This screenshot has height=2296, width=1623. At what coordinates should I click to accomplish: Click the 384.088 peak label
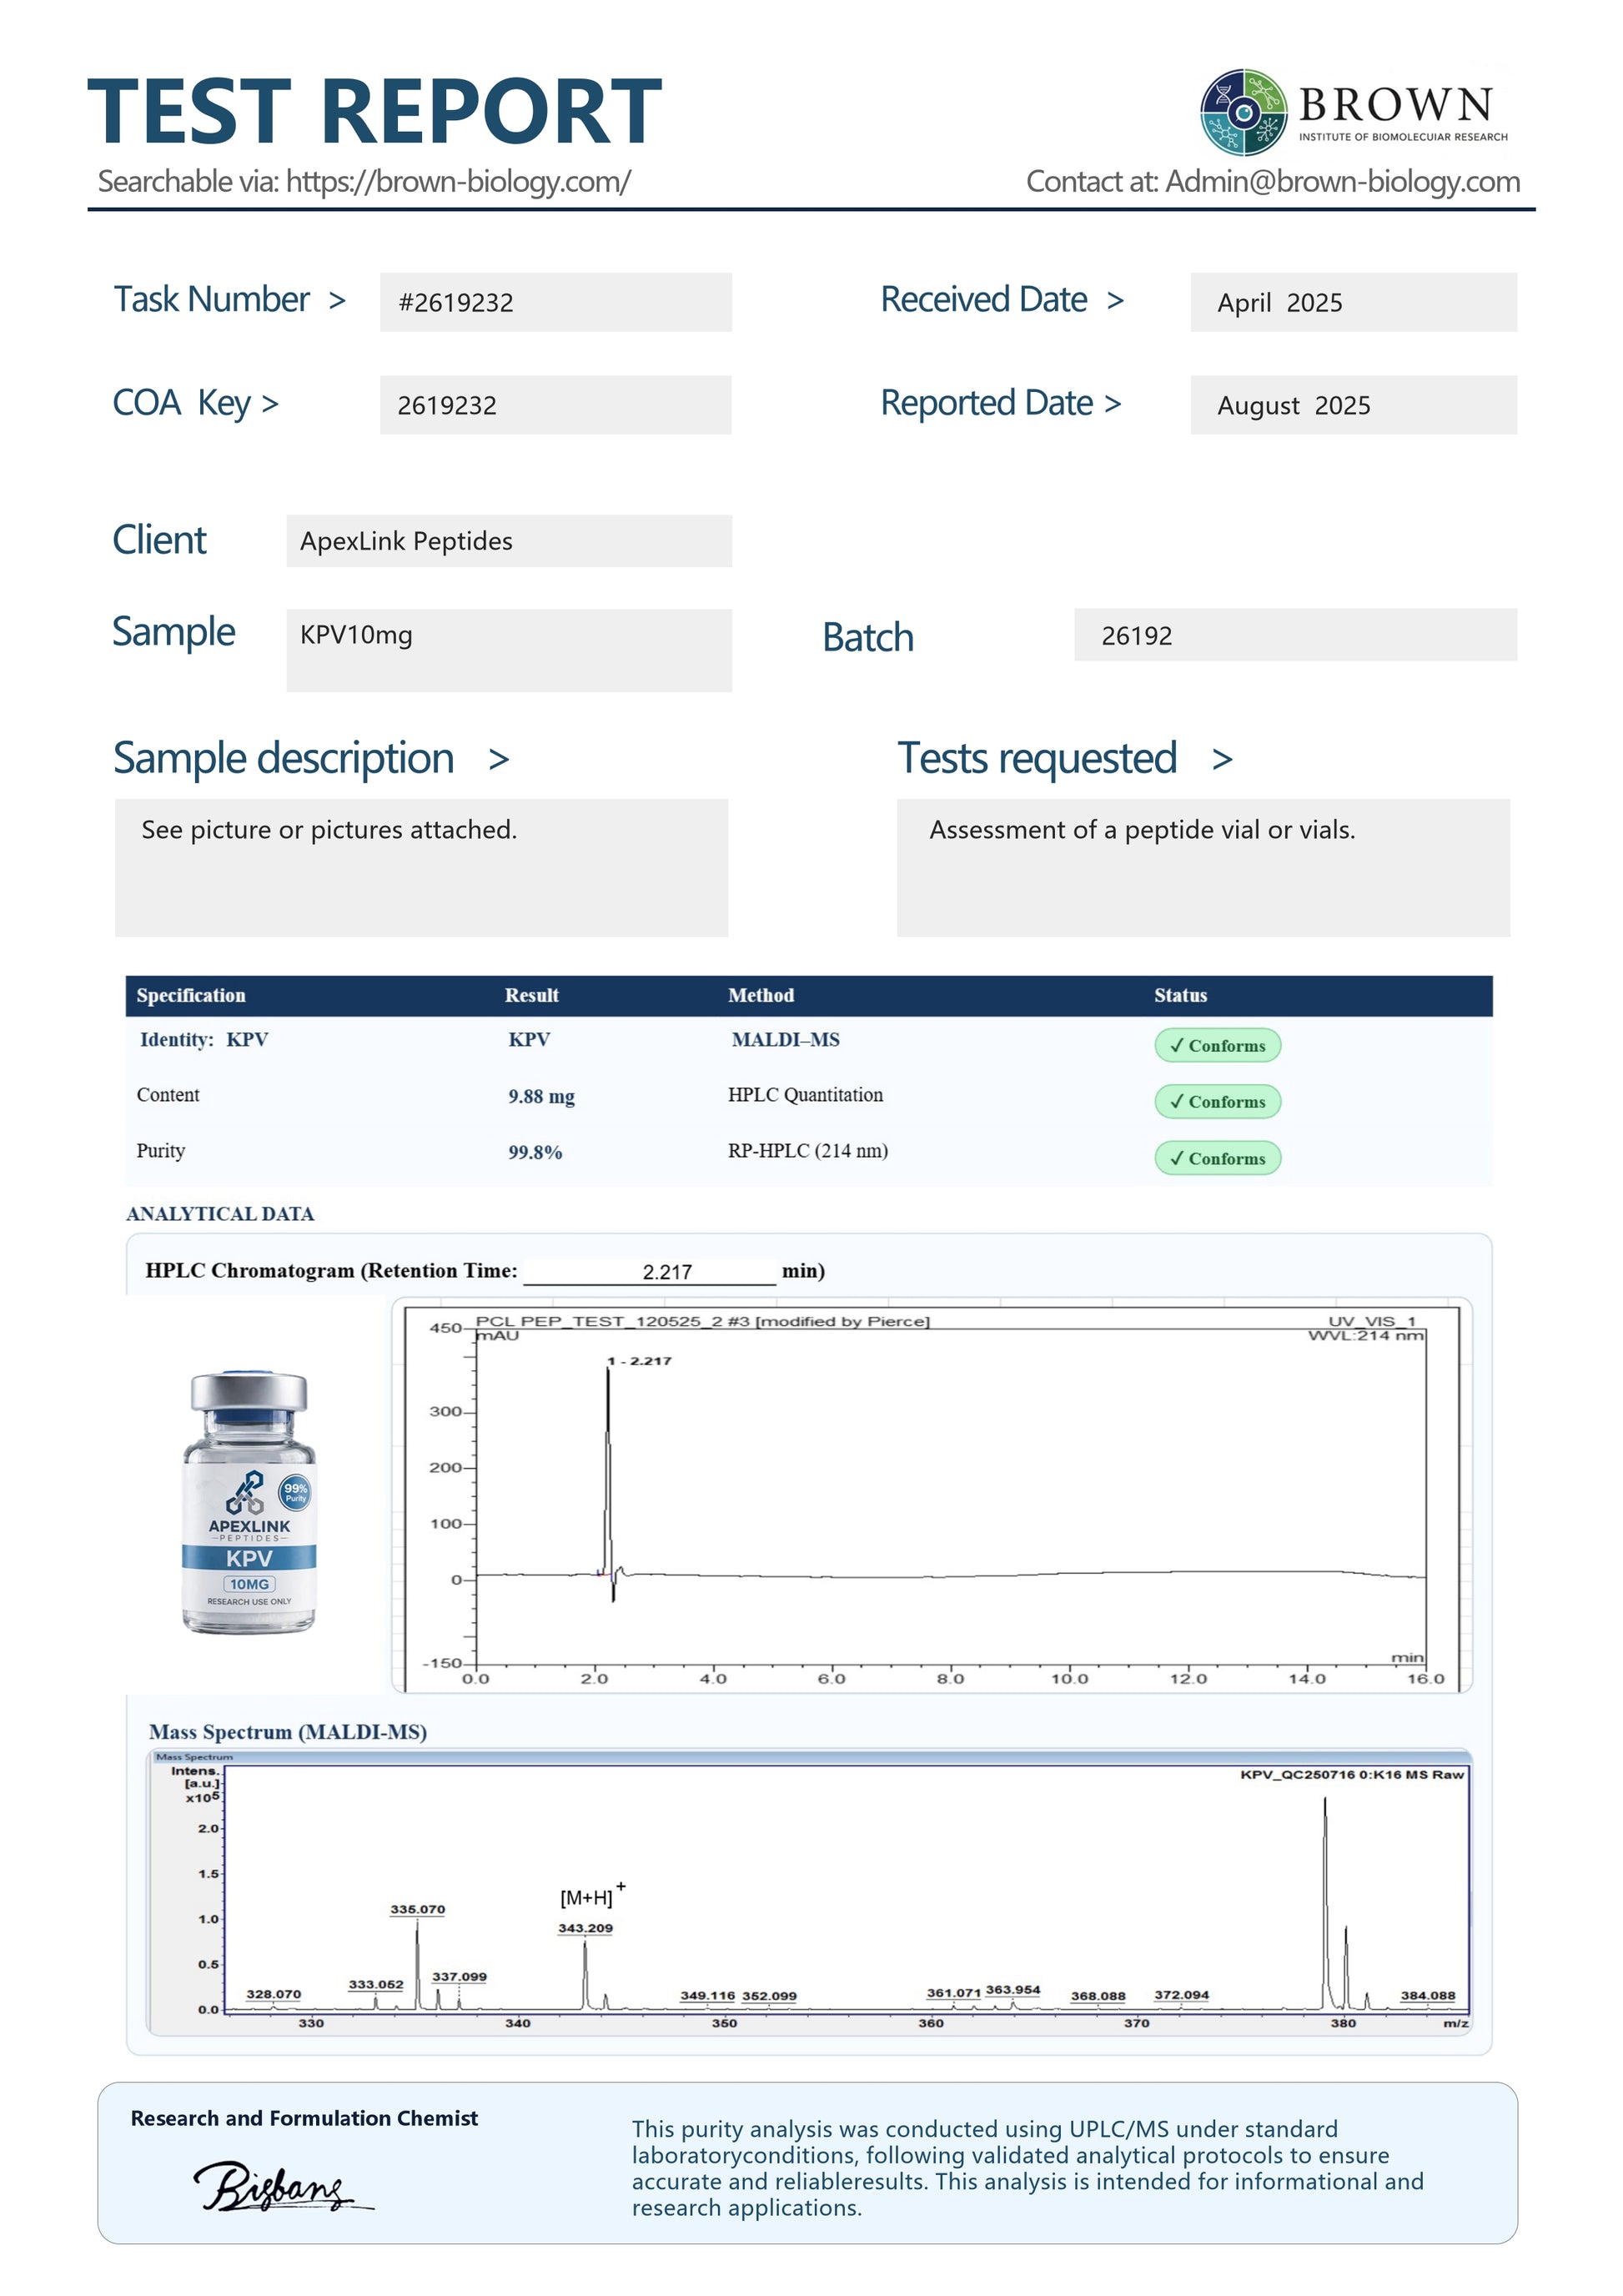point(1427,1995)
